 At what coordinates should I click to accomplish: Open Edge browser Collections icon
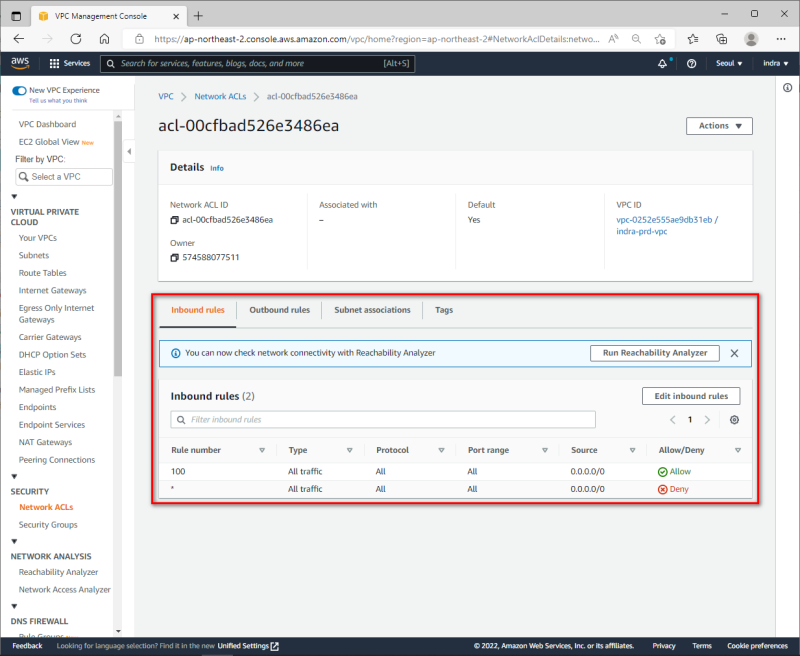pos(721,38)
